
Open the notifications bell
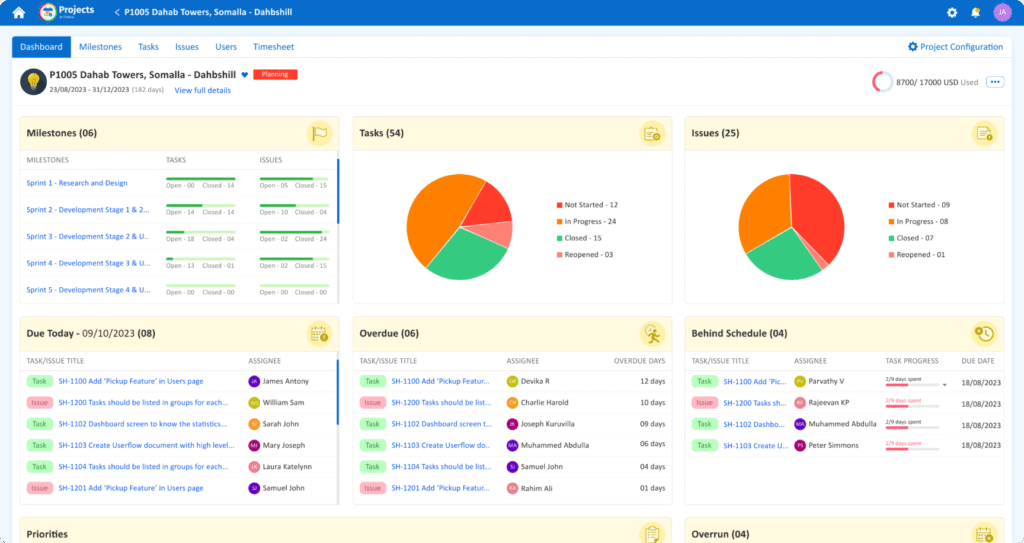coord(976,12)
